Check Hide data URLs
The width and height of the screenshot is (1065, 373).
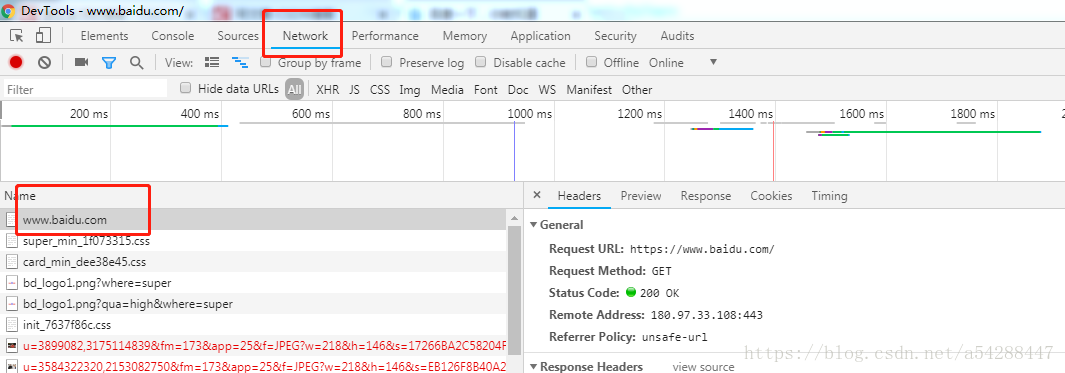(x=185, y=88)
